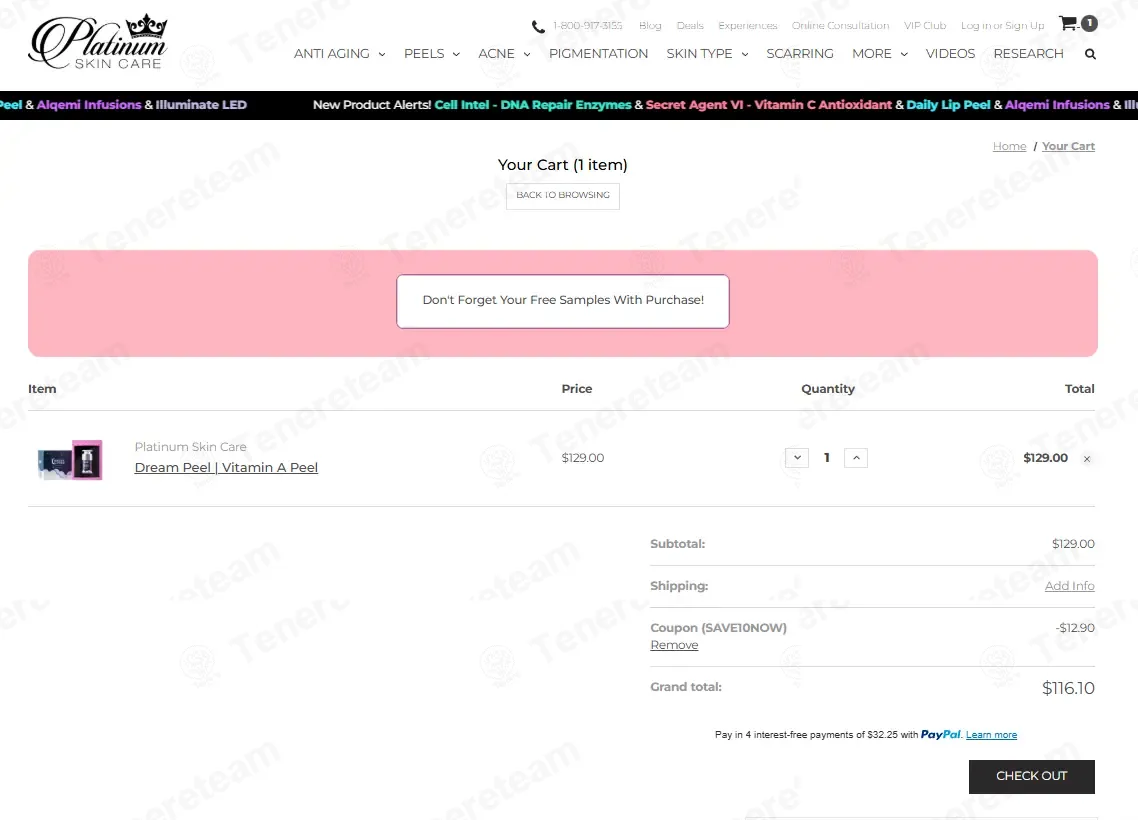
Task: Click Add Info for shipping
Action: pyautogui.click(x=1069, y=586)
